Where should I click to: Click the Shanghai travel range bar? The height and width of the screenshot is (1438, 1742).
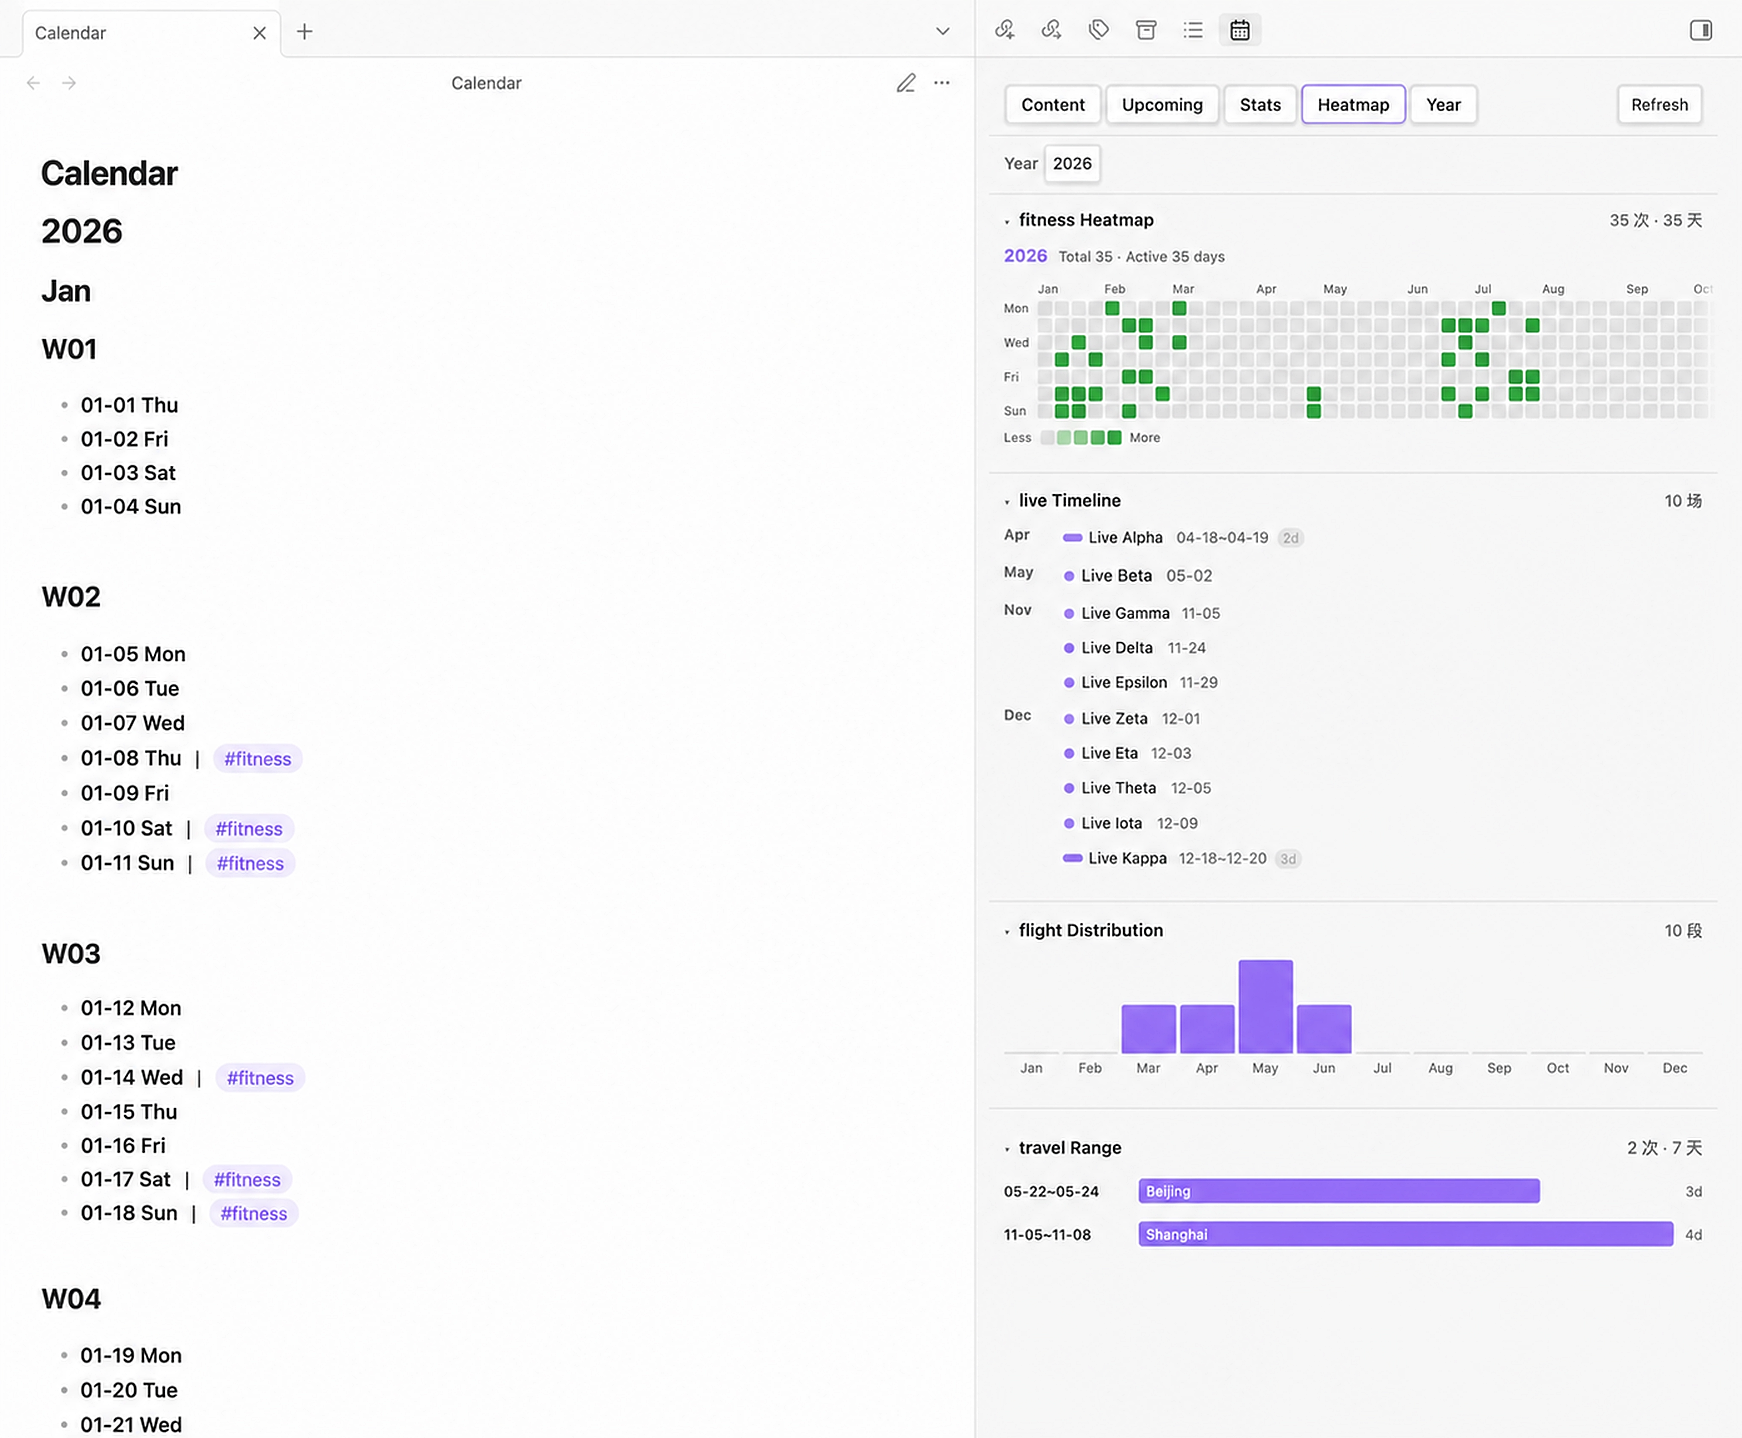(x=1405, y=1234)
